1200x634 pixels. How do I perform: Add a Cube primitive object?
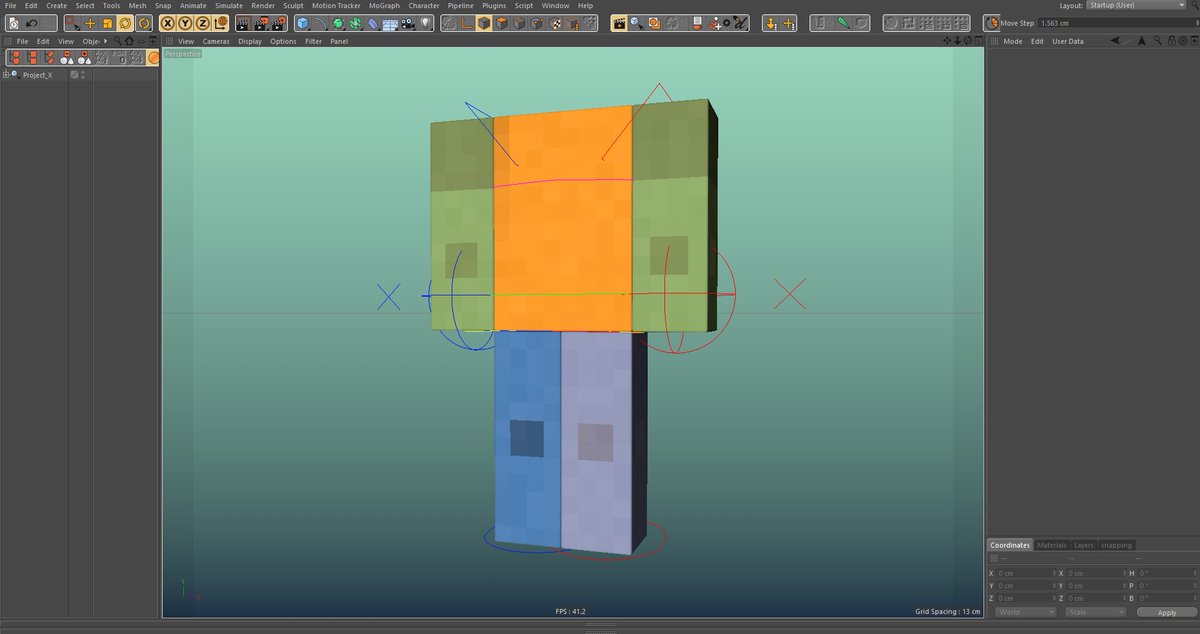coord(302,22)
